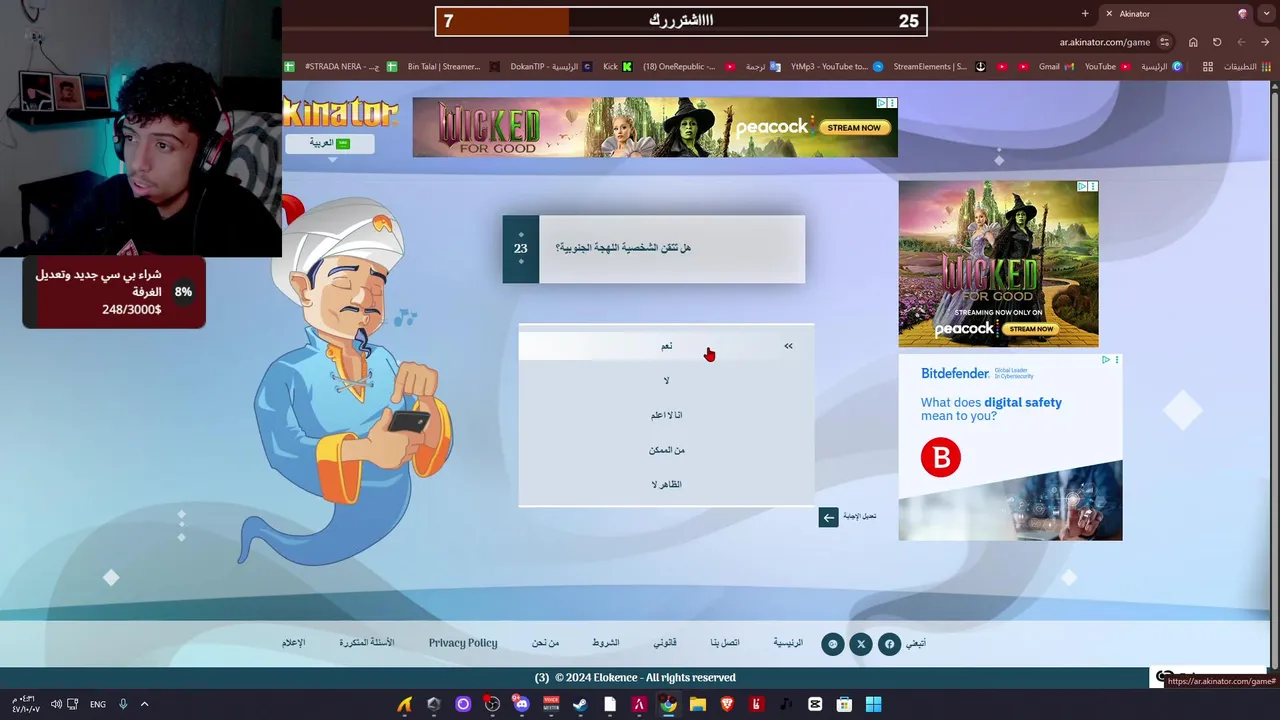Open the قانوني footer link
1280x720 pixels.
[x=665, y=643]
